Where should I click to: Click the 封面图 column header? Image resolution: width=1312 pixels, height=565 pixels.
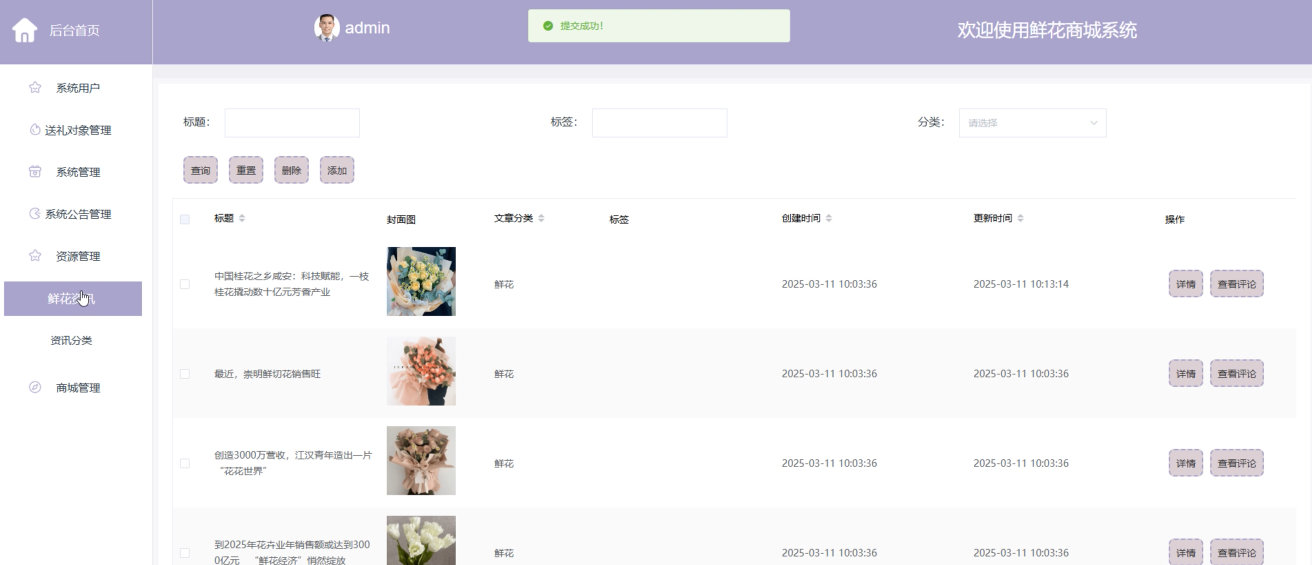[x=401, y=219]
